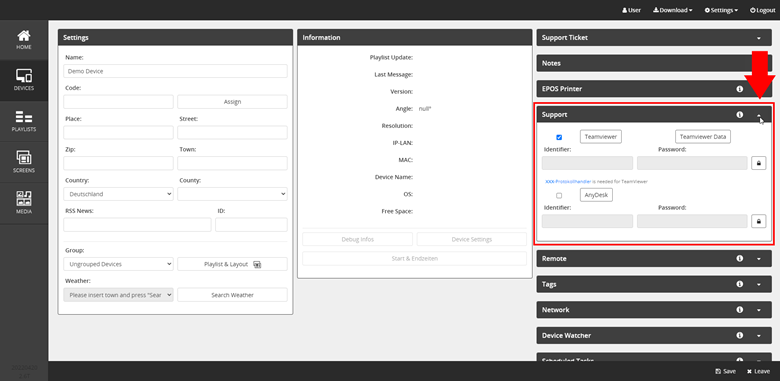Screen dimensions: 780x381
Task: Click the TeamViewer password lock icon
Action: coord(758,163)
